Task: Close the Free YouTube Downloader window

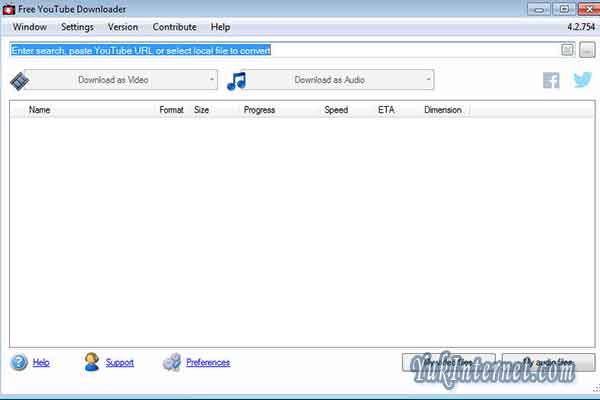Action: (x=589, y=9)
